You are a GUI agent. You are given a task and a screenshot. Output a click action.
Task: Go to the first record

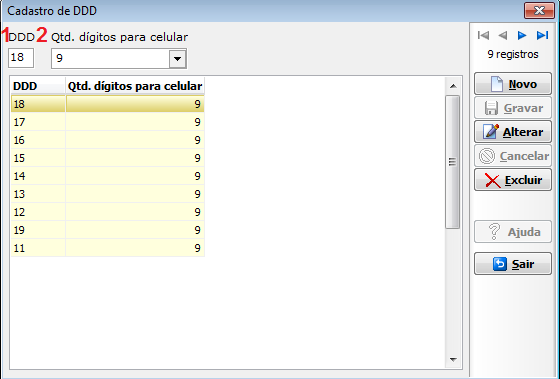pyautogui.click(x=483, y=35)
